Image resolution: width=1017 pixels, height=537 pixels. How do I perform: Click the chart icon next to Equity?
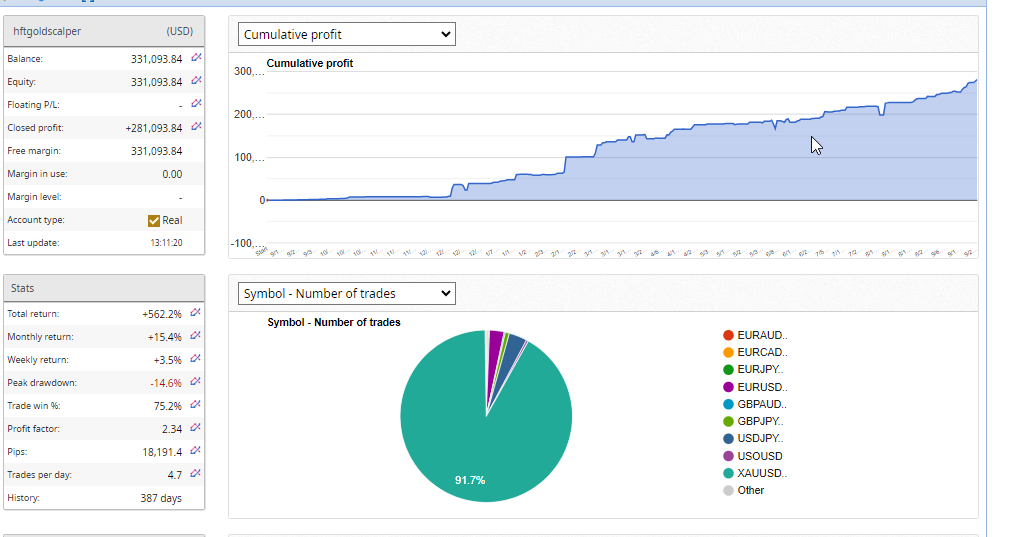coord(197,82)
